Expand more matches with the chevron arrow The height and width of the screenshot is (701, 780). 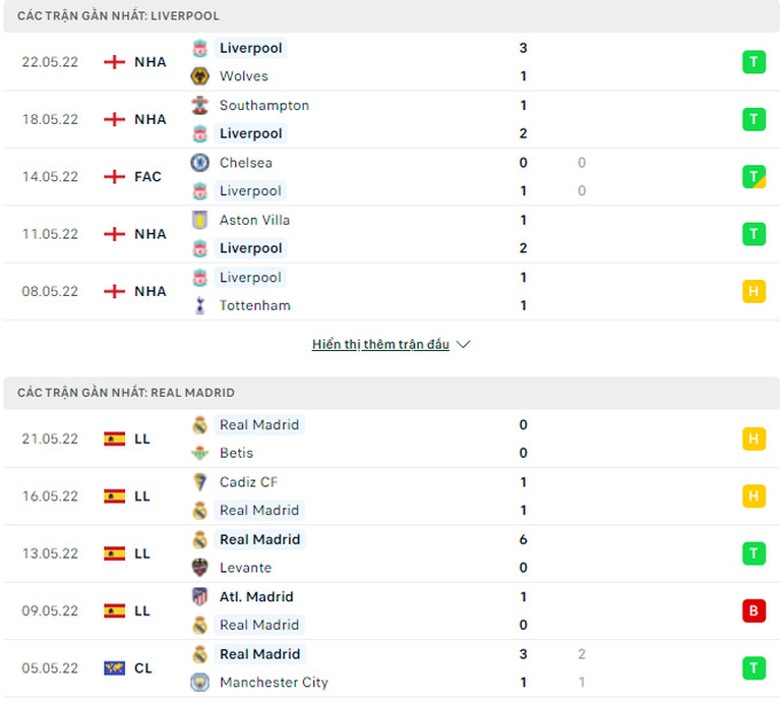coord(463,344)
